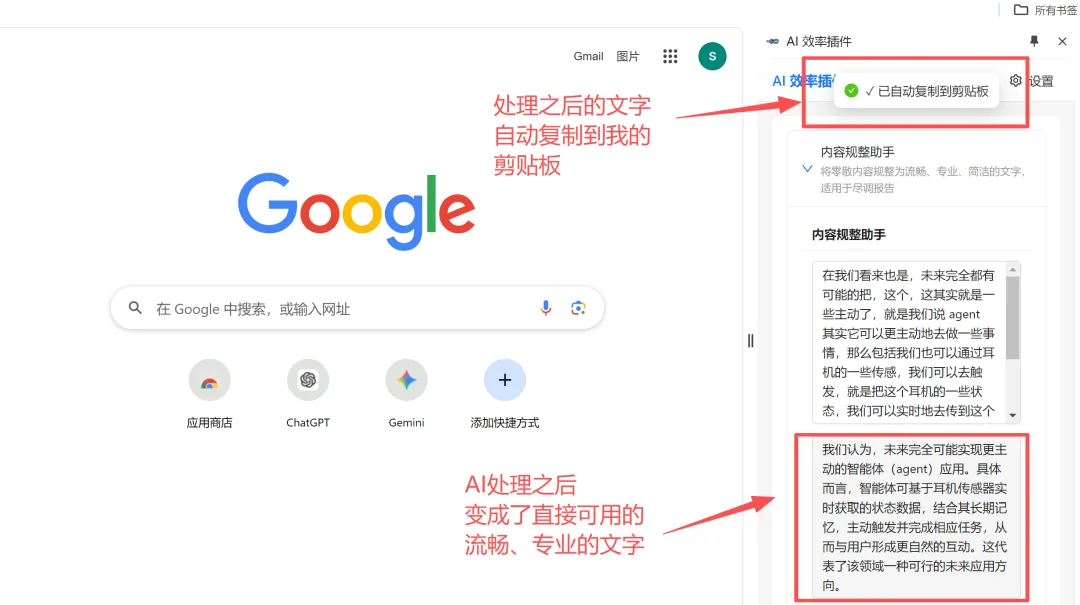The image size is (1080, 605).
Task: Click the 添加快捷方式 plus button
Action: coord(505,380)
